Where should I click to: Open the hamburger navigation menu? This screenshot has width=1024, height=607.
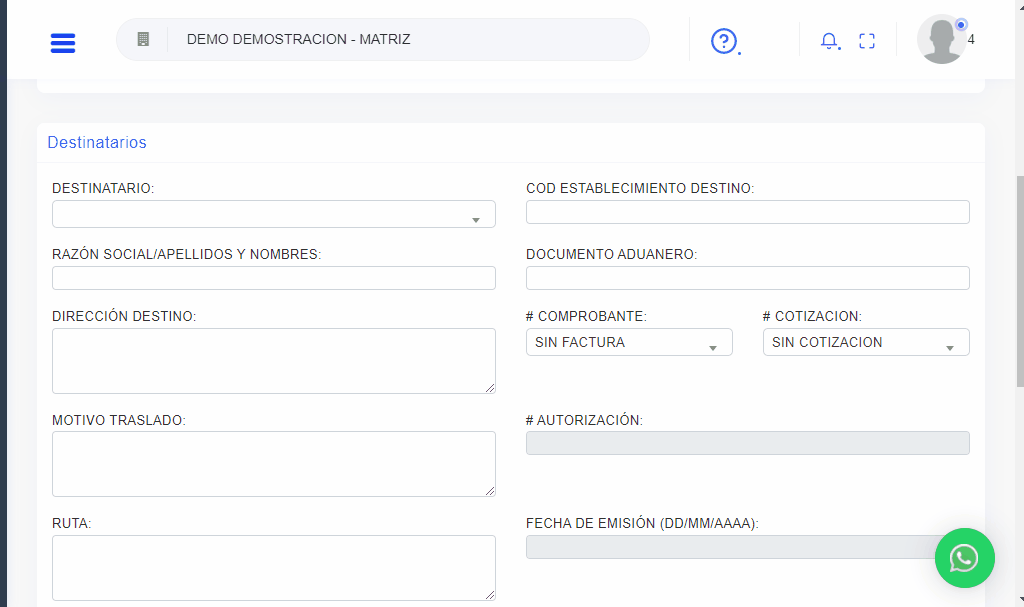[63, 42]
